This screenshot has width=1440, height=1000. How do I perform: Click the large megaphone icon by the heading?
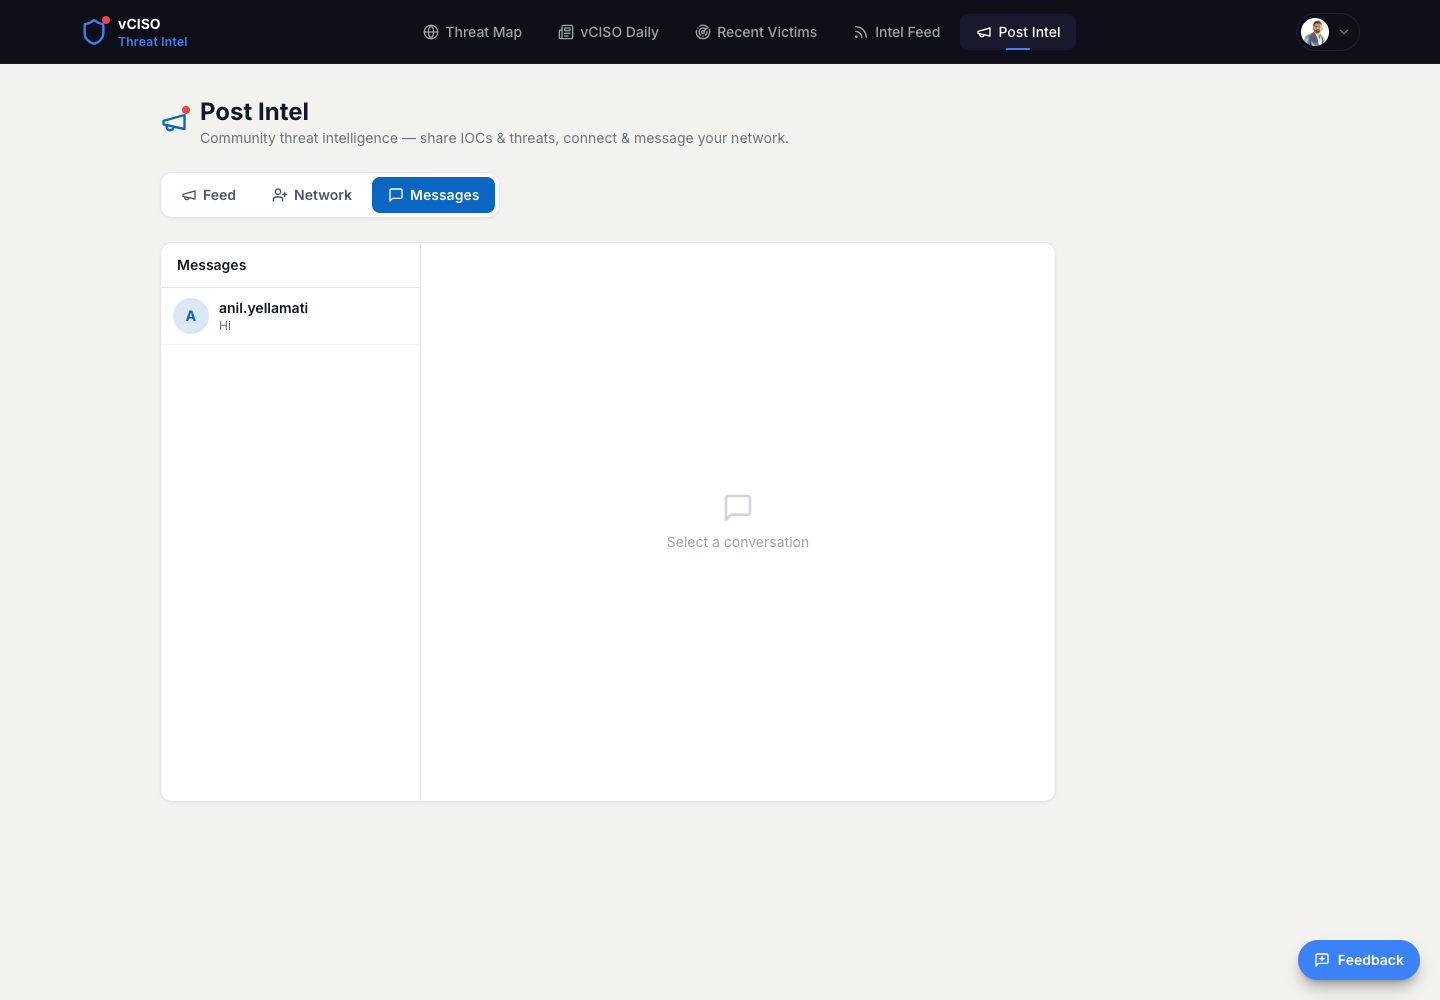[x=175, y=121]
